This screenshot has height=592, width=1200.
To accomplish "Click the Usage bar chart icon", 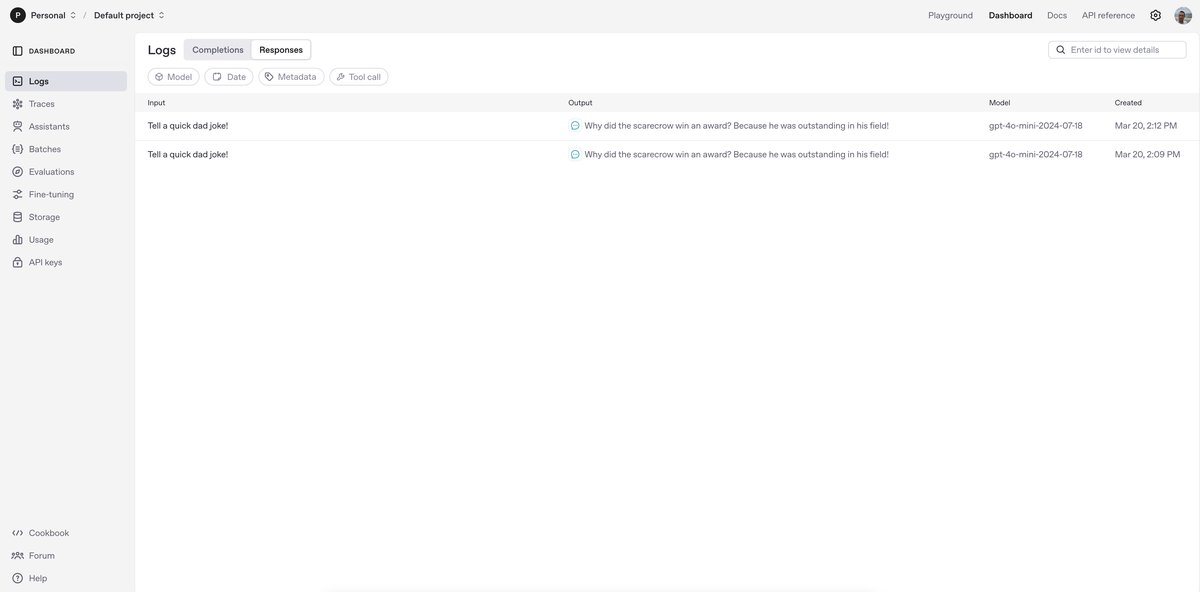I will click(x=18, y=240).
